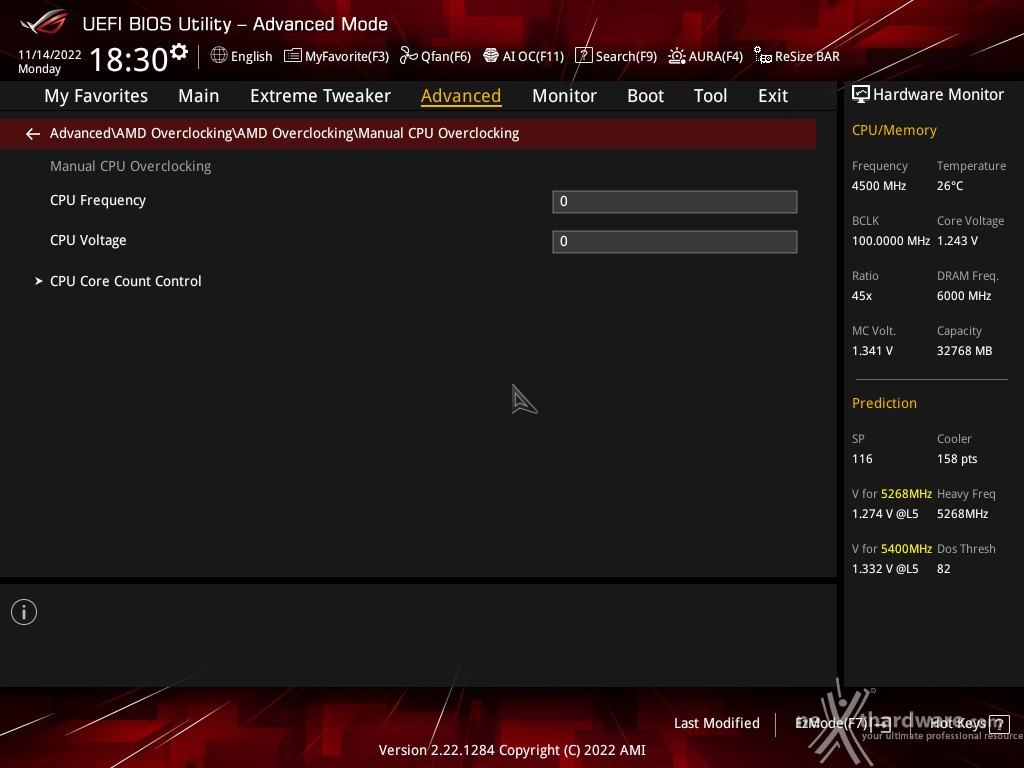Switch to the Main tab

tap(199, 96)
